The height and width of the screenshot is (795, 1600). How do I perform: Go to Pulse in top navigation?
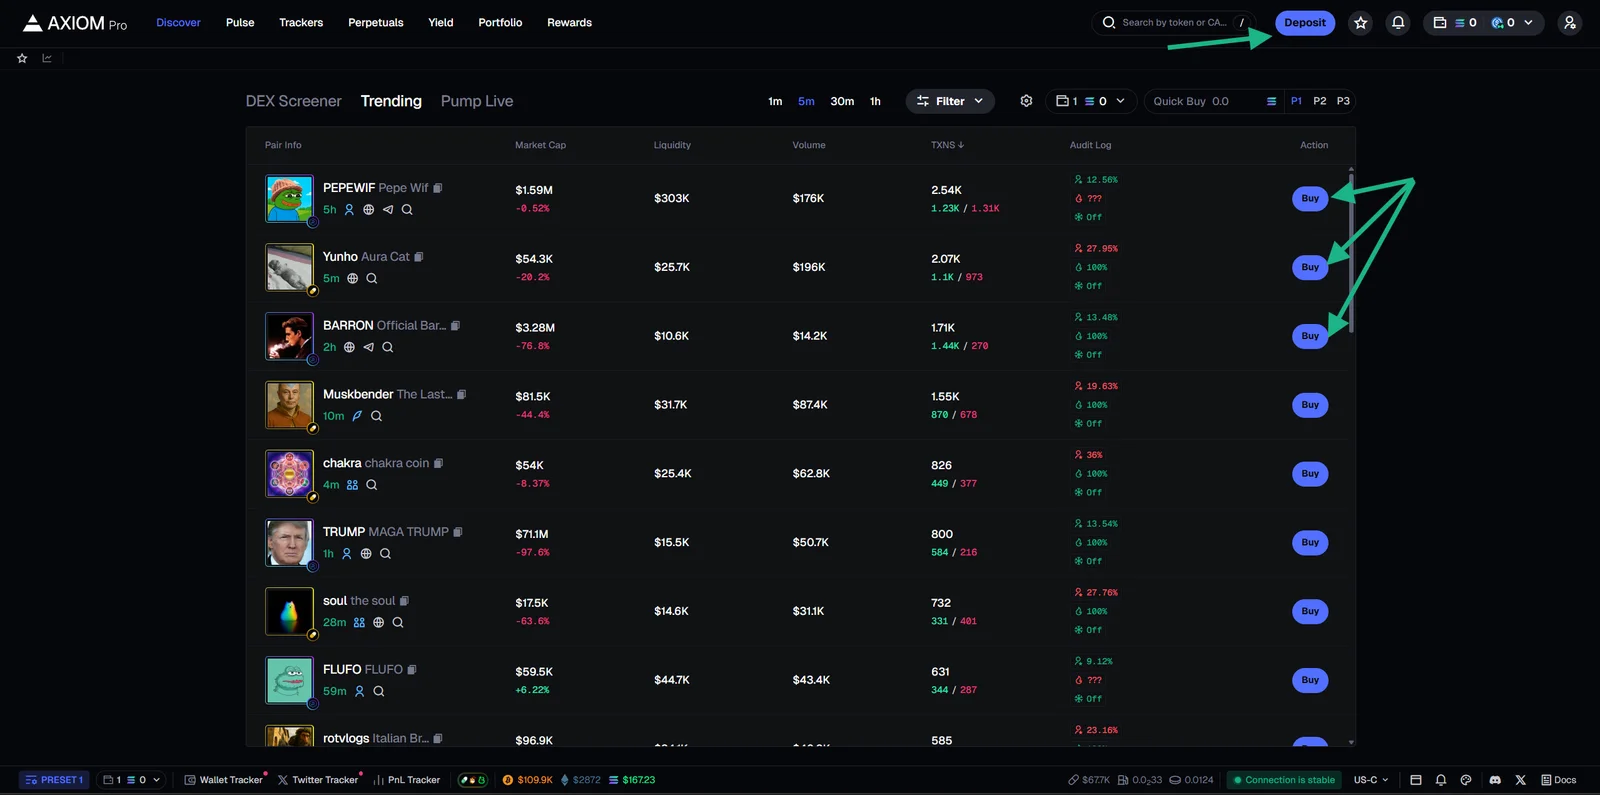pyautogui.click(x=240, y=23)
